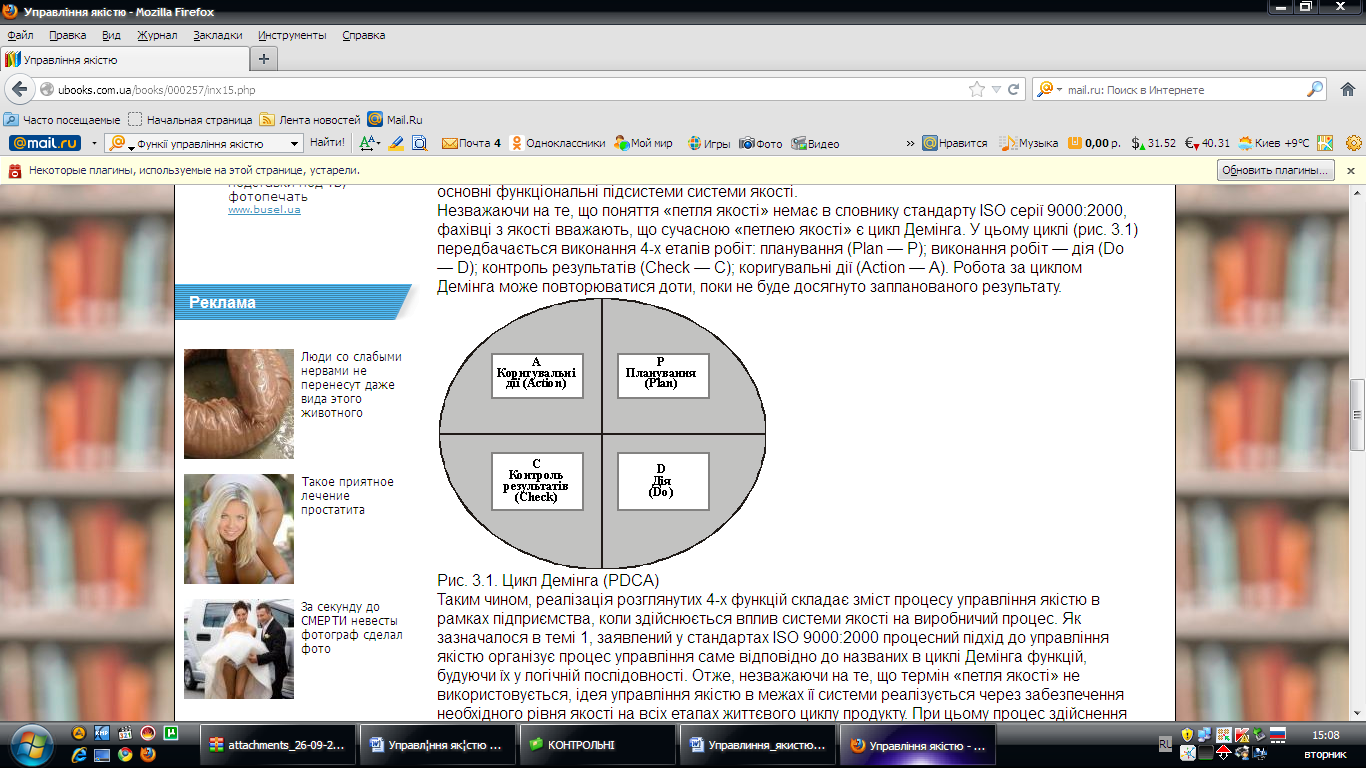This screenshot has height=768, width=1366.
Task: Expand hidden toolbar items with the » chevron
Action: (x=910, y=143)
